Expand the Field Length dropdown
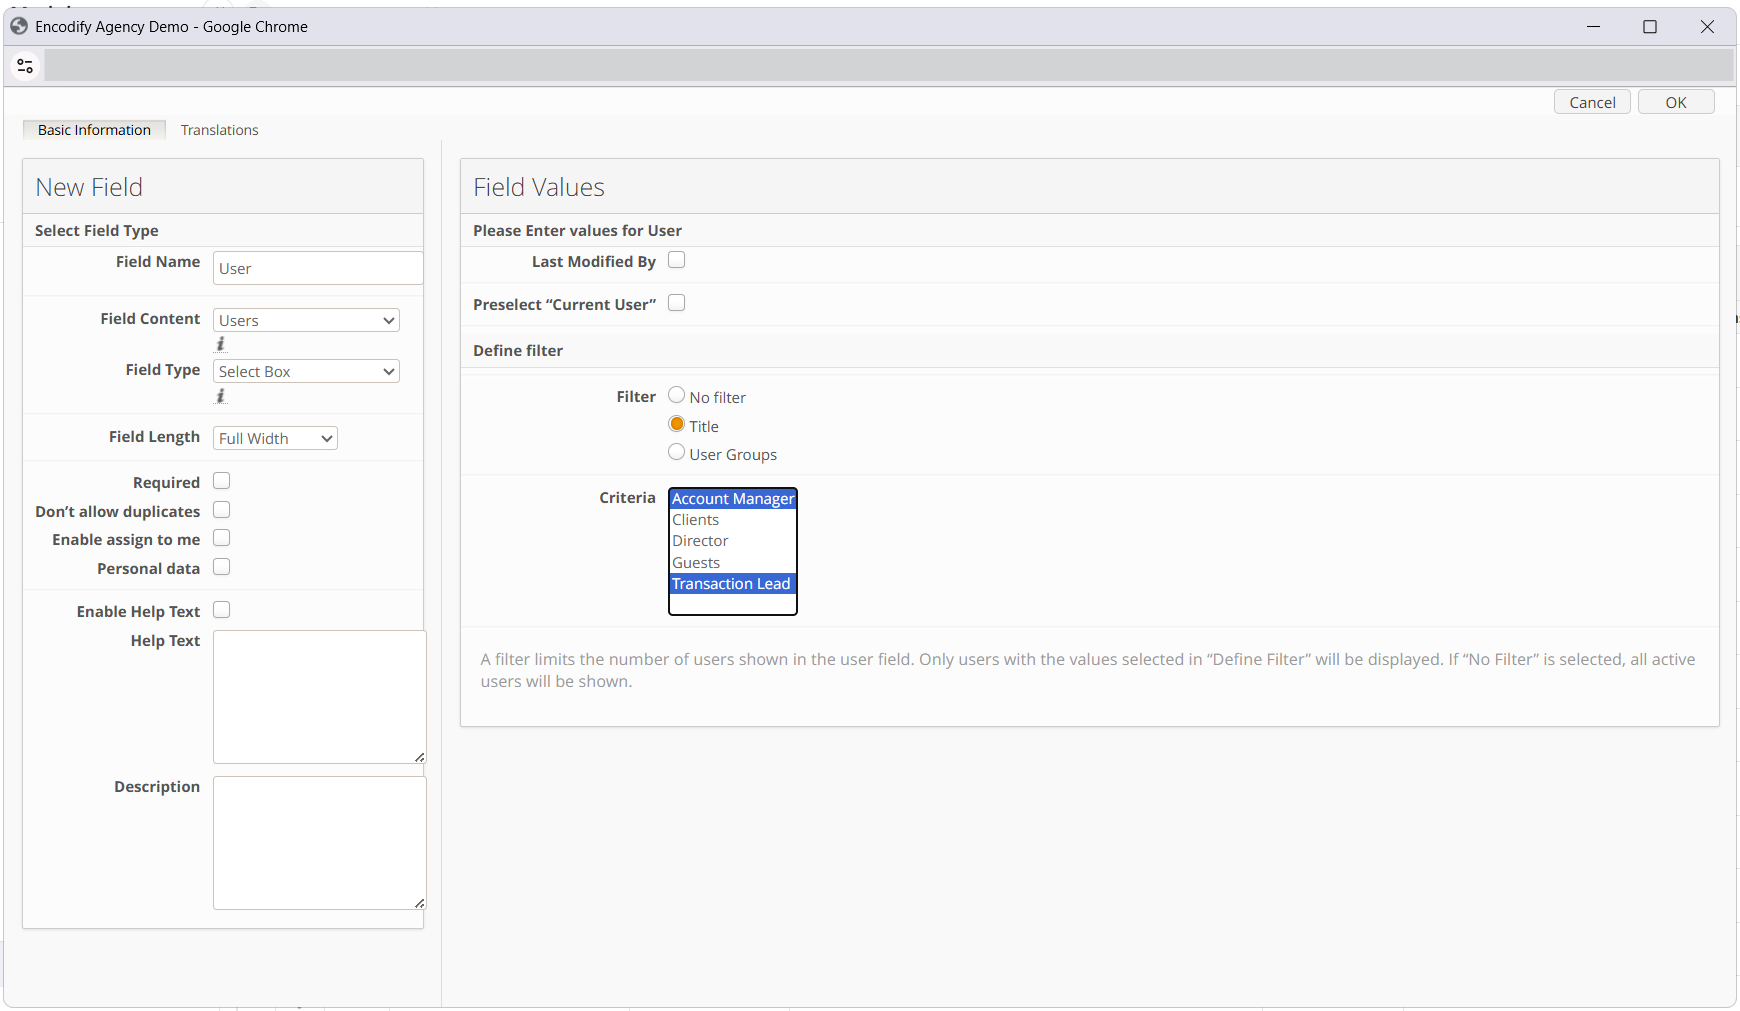1740x1011 pixels. pyautogui.click(x=275, y=438)
